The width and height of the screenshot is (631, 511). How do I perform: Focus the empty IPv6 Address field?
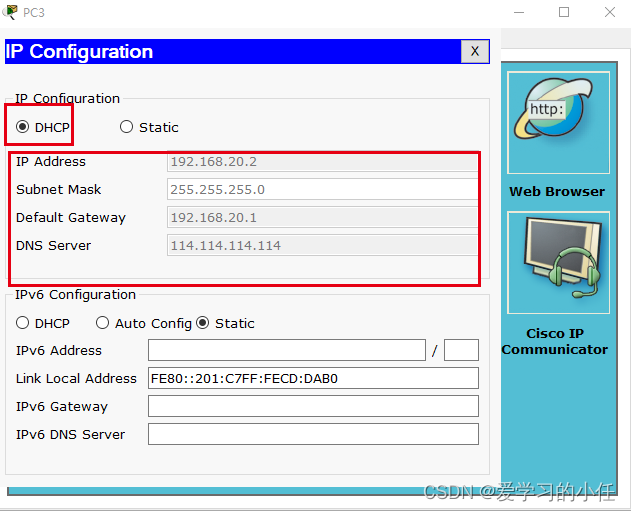pos(287,350)
